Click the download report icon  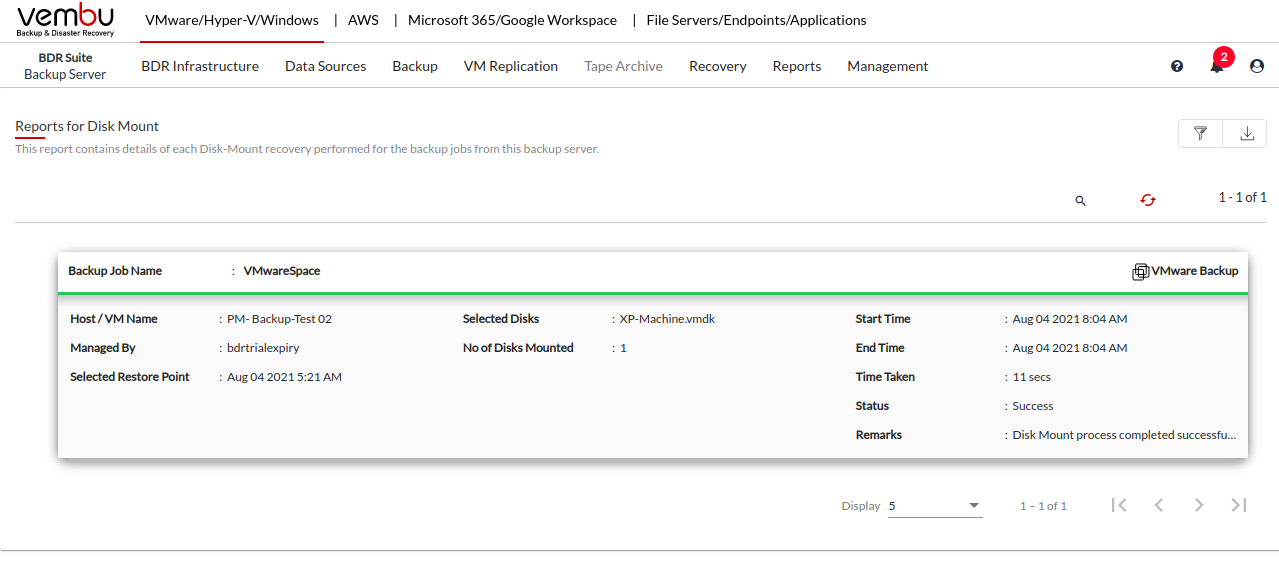pyautogui.click(x=1246, y=133)
